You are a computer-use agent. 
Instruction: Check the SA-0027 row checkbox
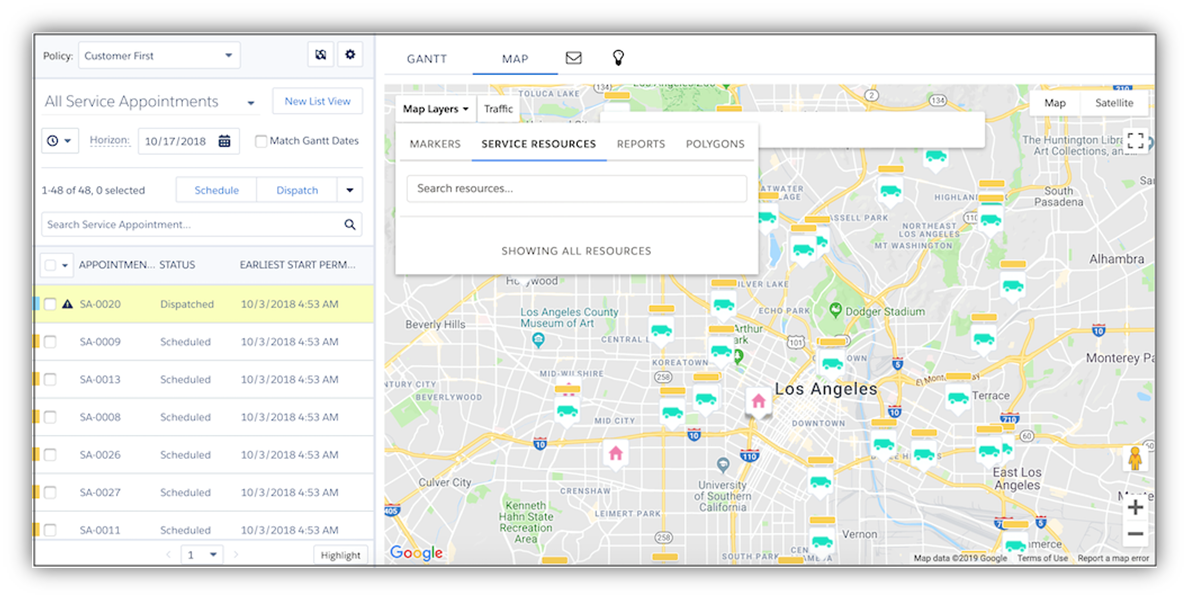click(x=50, y=492)
